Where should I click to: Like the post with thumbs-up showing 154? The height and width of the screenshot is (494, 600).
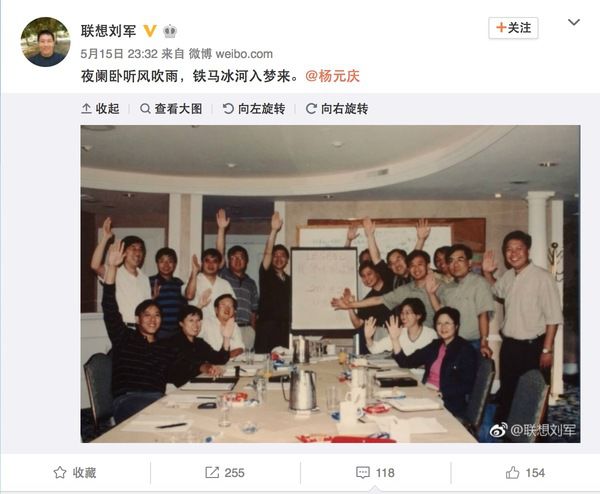[x=525, y=473]
